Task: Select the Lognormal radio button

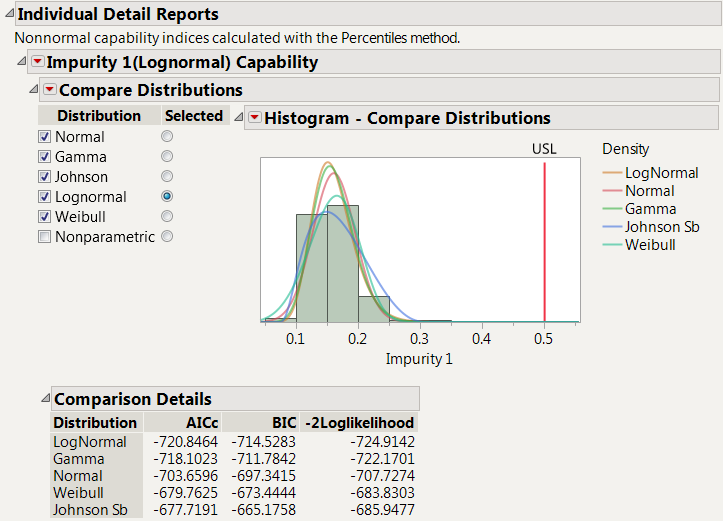Action: [x=167, y=196]
